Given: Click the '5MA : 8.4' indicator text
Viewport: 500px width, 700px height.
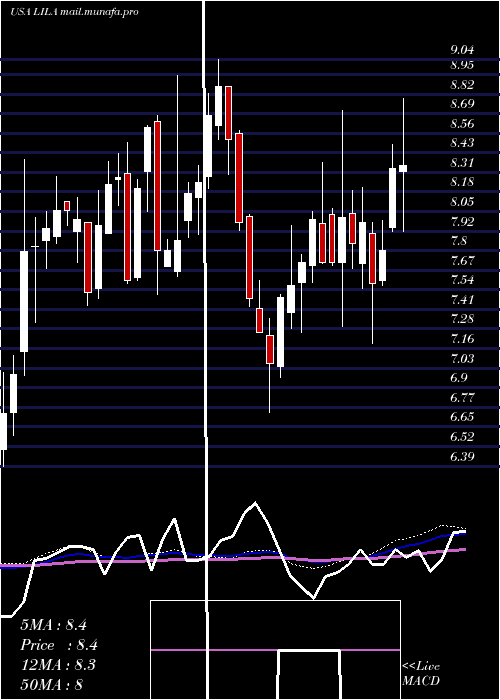Looking at the screenshot, I should click(x=54, y=625).
